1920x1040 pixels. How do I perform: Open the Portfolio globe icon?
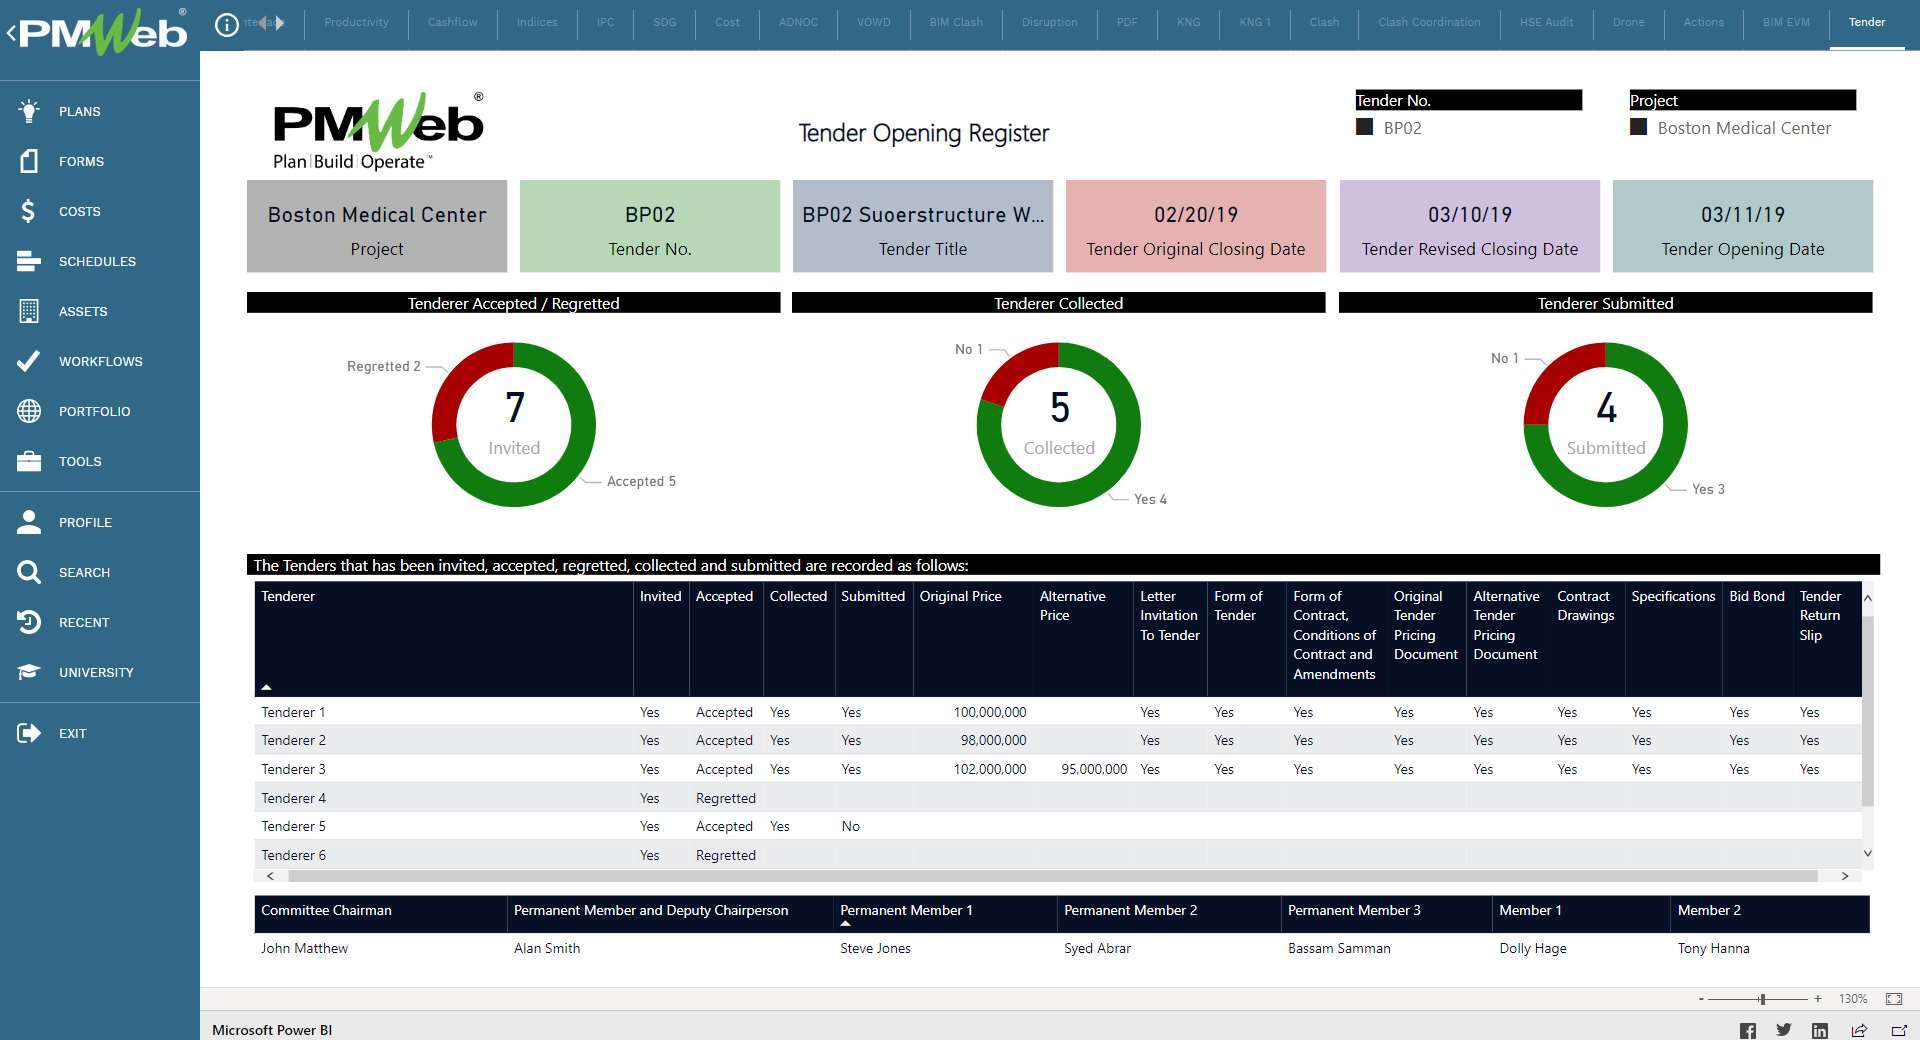pyautogui.click(x=29, y=411)
